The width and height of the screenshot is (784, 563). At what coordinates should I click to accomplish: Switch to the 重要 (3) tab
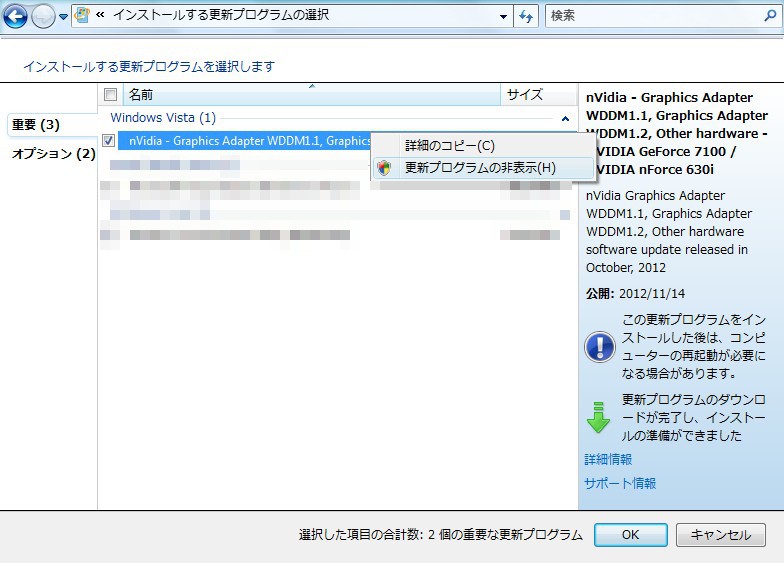(52, 124)
